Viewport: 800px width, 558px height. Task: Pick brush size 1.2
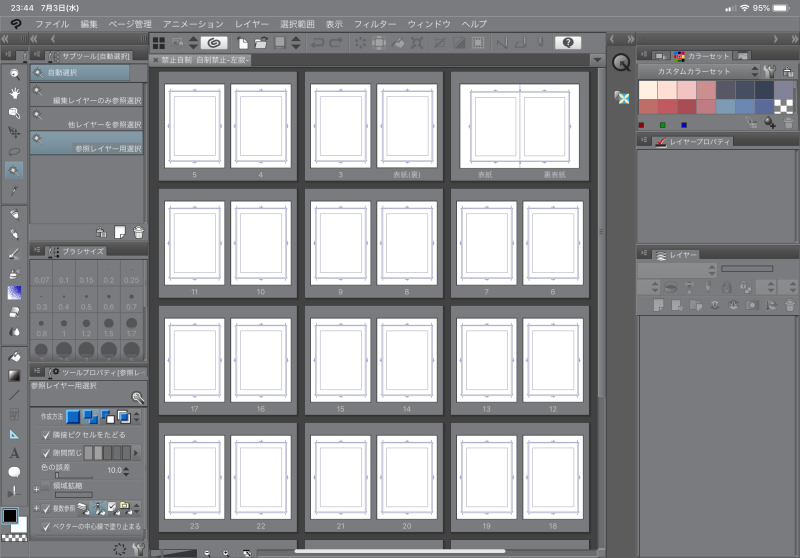pyautogui.click(x=86, y=327)
